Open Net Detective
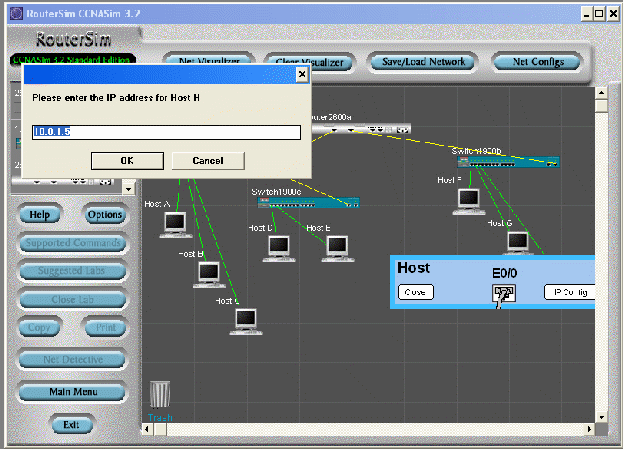 pos(73,360)
